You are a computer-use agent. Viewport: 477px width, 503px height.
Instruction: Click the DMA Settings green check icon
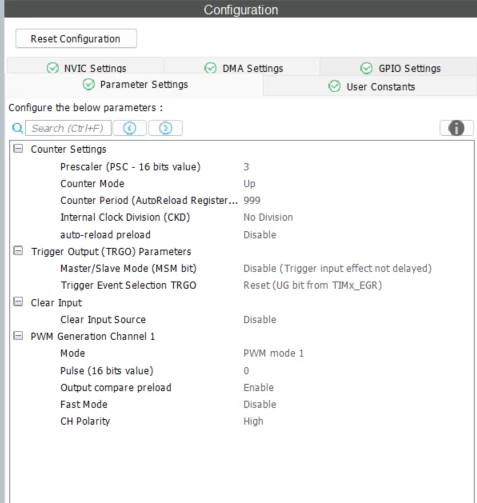(210, 68)
